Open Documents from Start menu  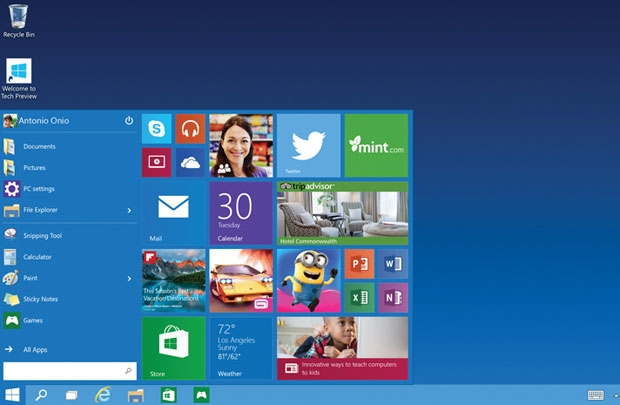[69, 146]
